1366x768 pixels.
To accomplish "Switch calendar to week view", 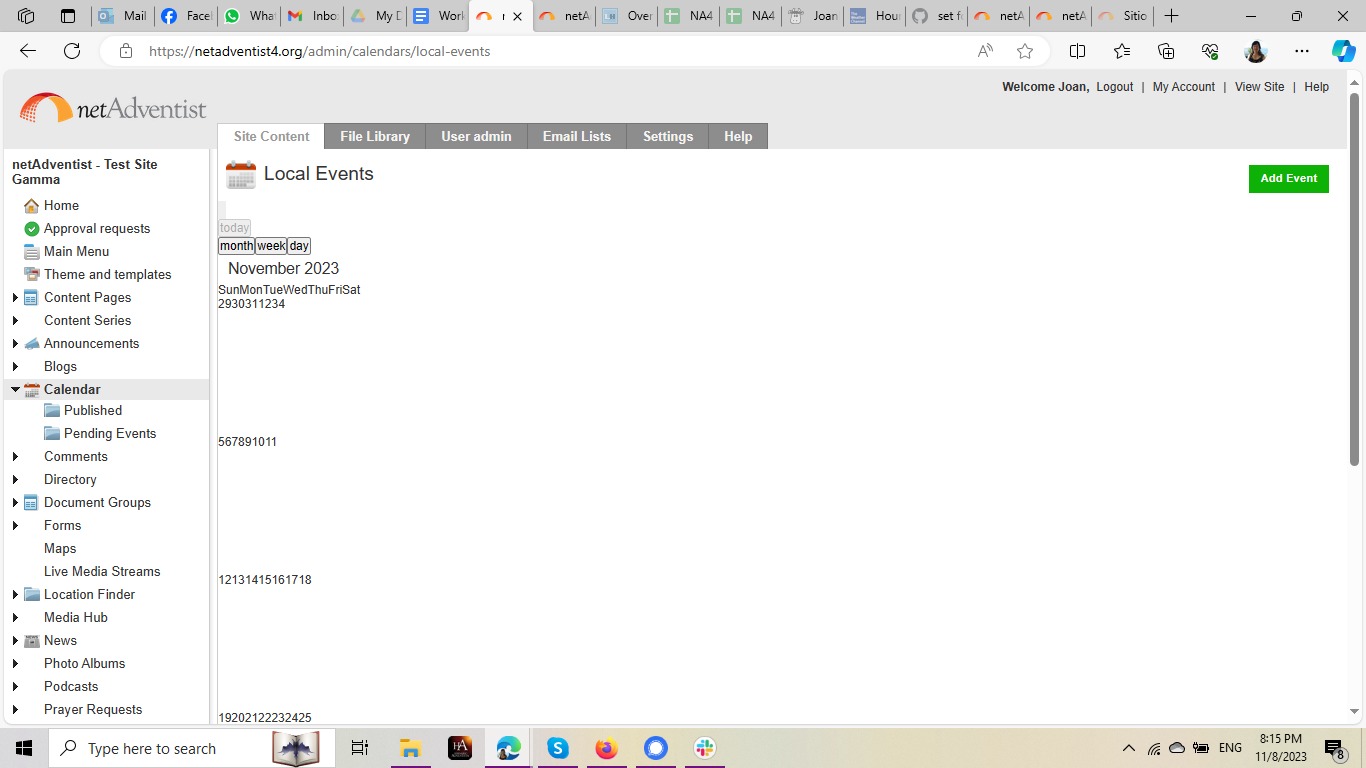I will (271, 246).
